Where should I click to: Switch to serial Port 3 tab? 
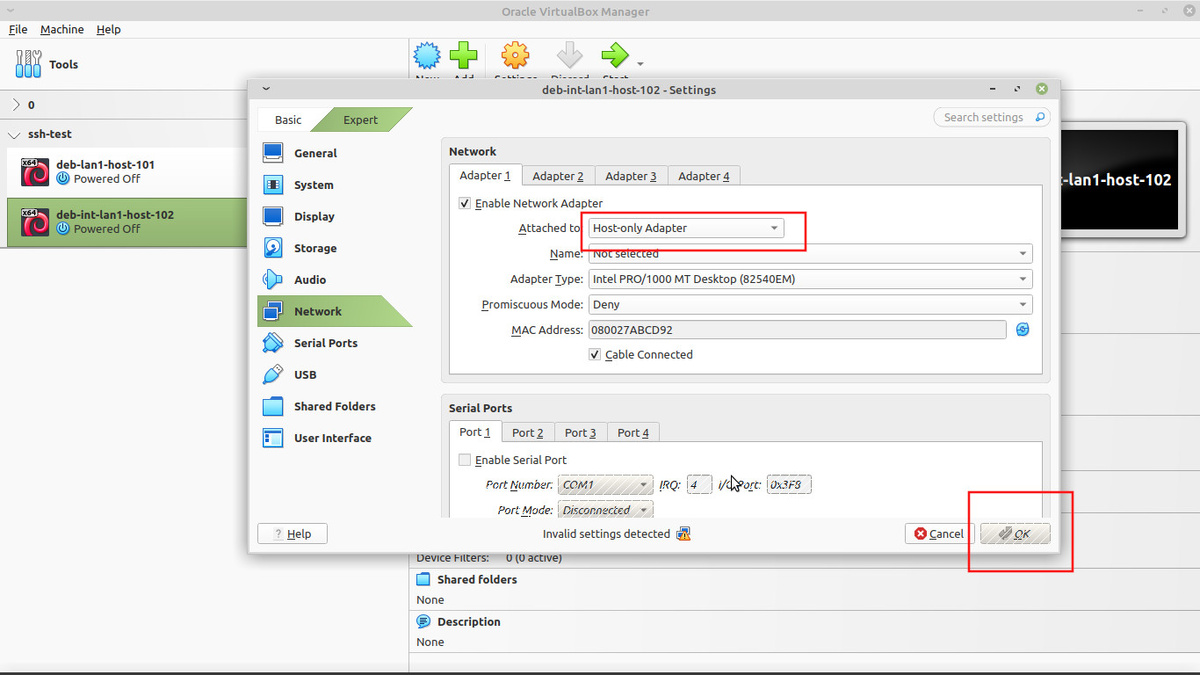tap(580, 433)
